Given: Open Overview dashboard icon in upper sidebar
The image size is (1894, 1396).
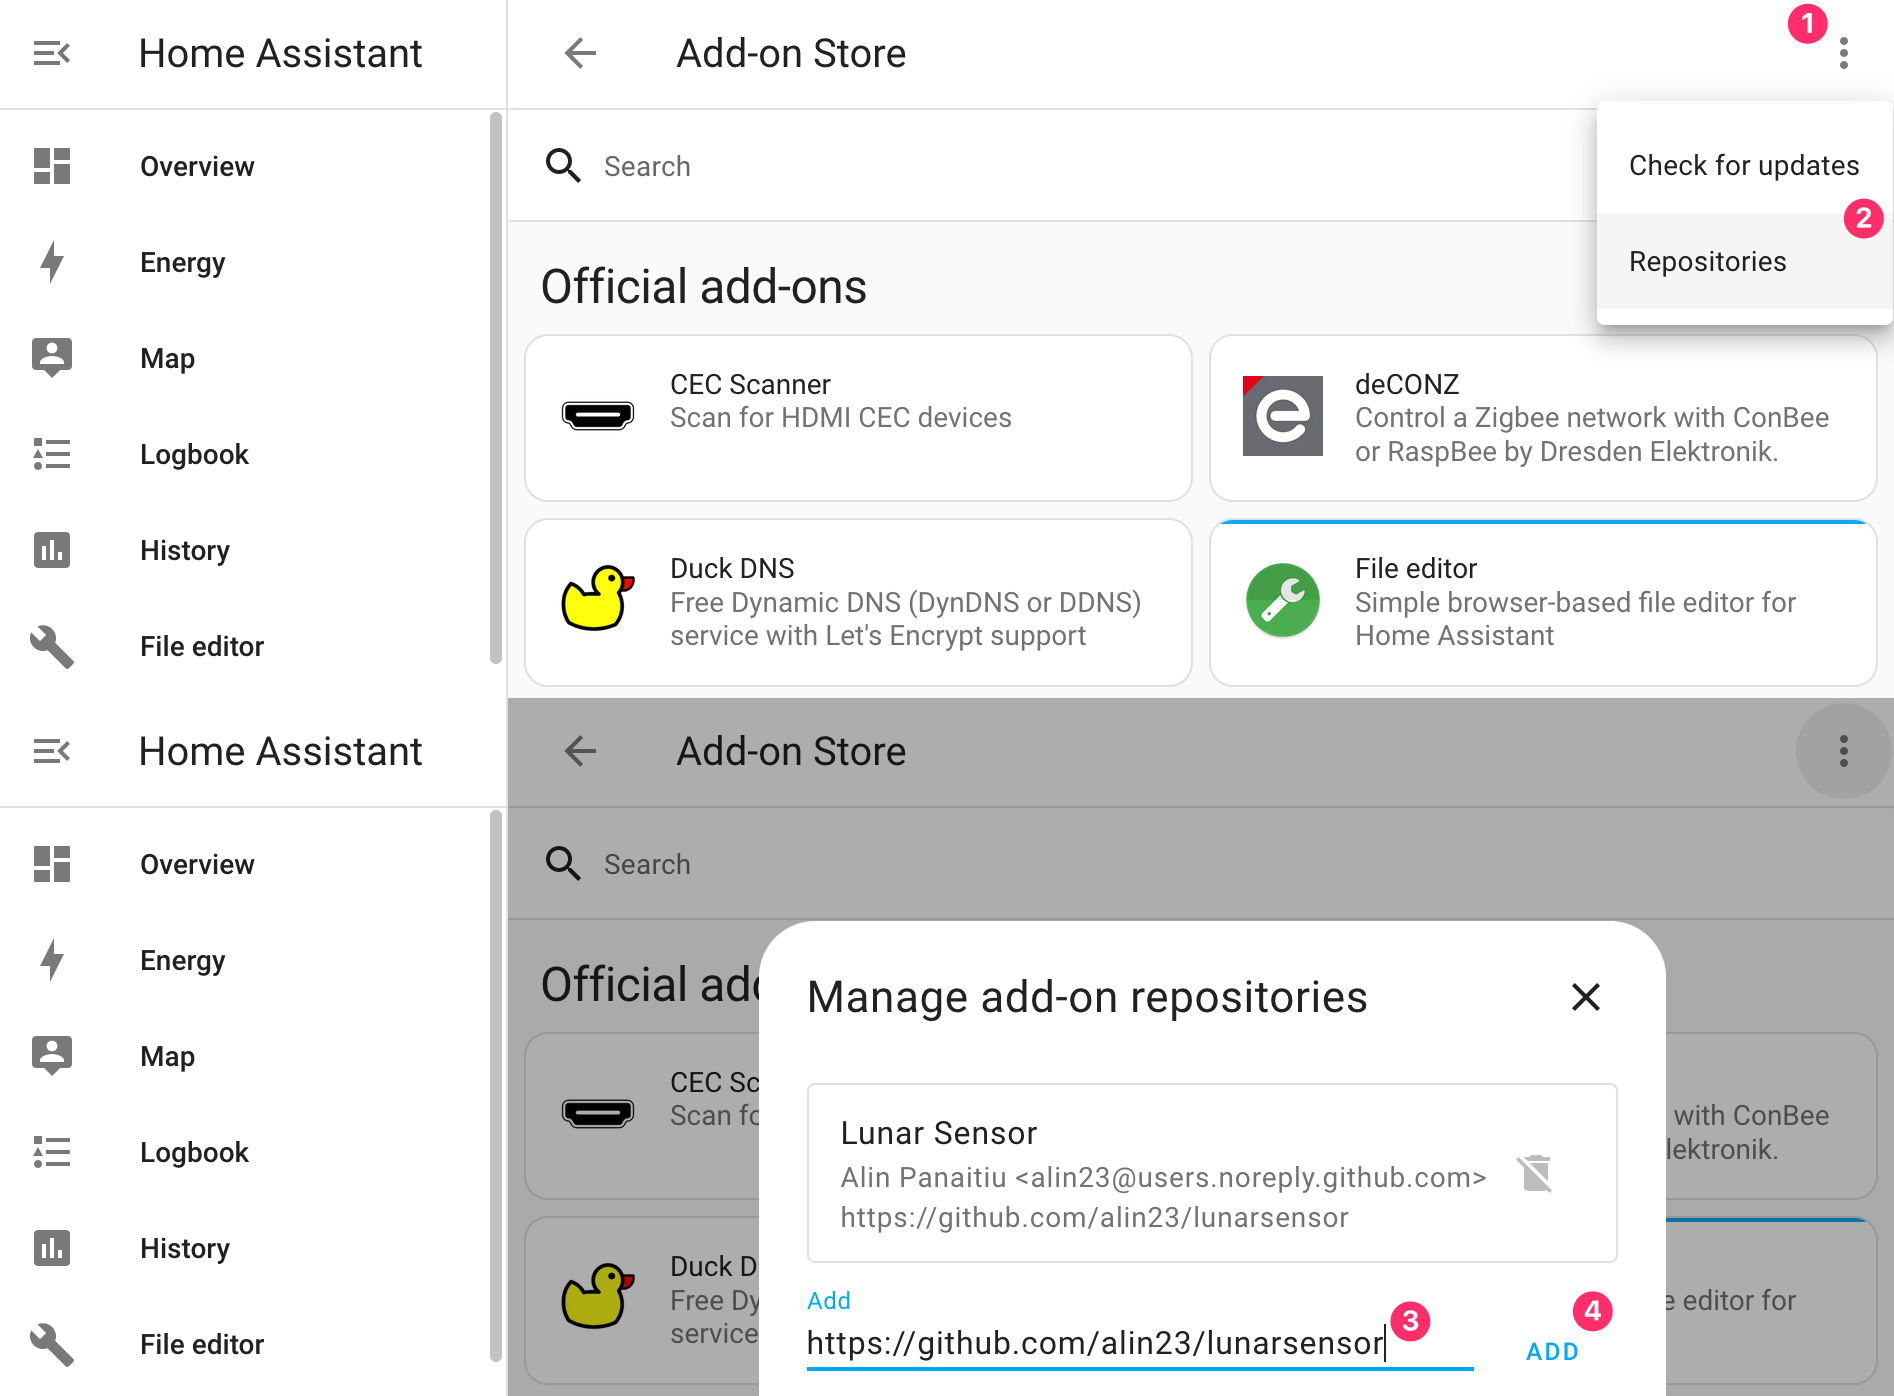Looking at the screenshot, I should tap(52, 166).
